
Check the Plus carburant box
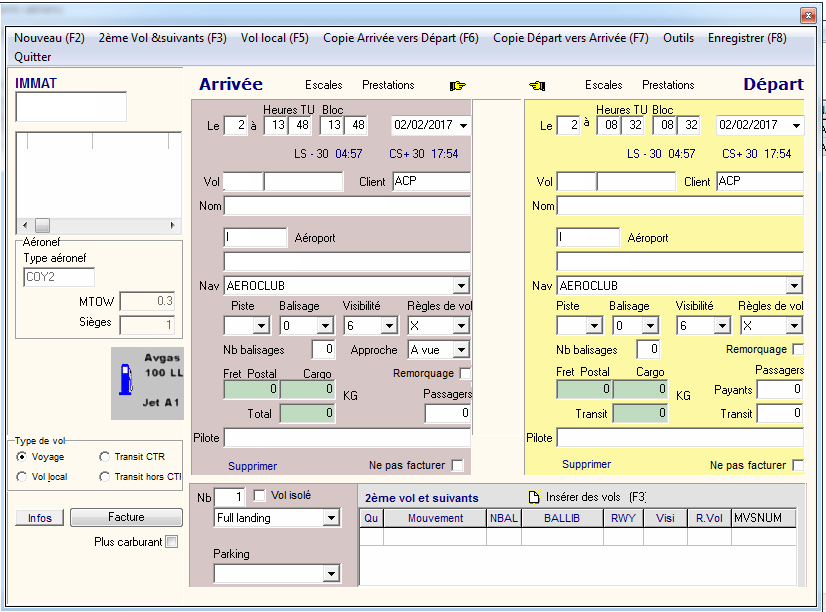pos(171,542)
